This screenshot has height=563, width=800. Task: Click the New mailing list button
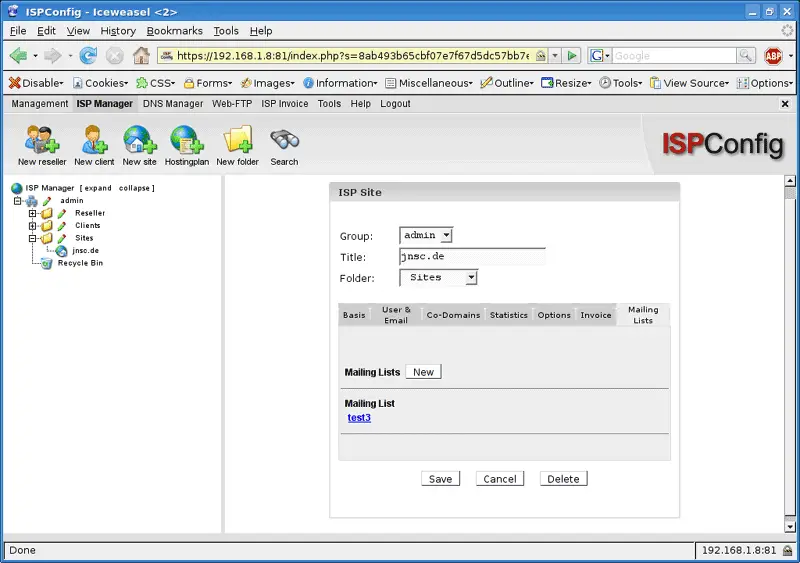[x=423, y=372]
